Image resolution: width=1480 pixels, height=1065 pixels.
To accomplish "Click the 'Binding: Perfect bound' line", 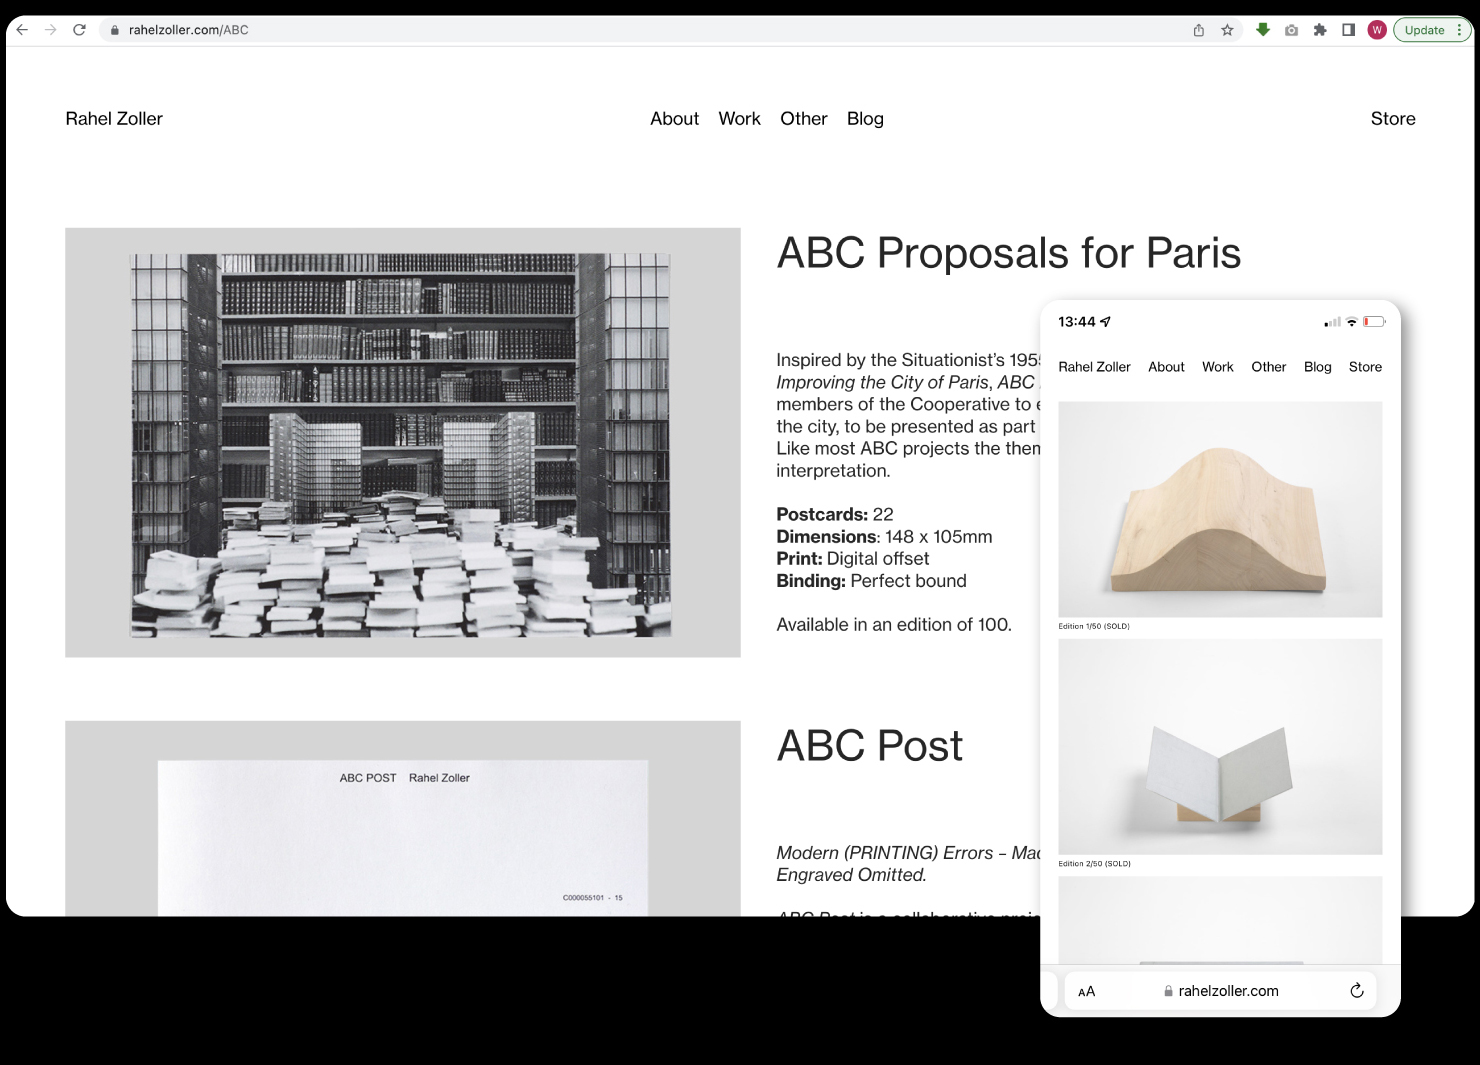I will [x=871, y=581].
